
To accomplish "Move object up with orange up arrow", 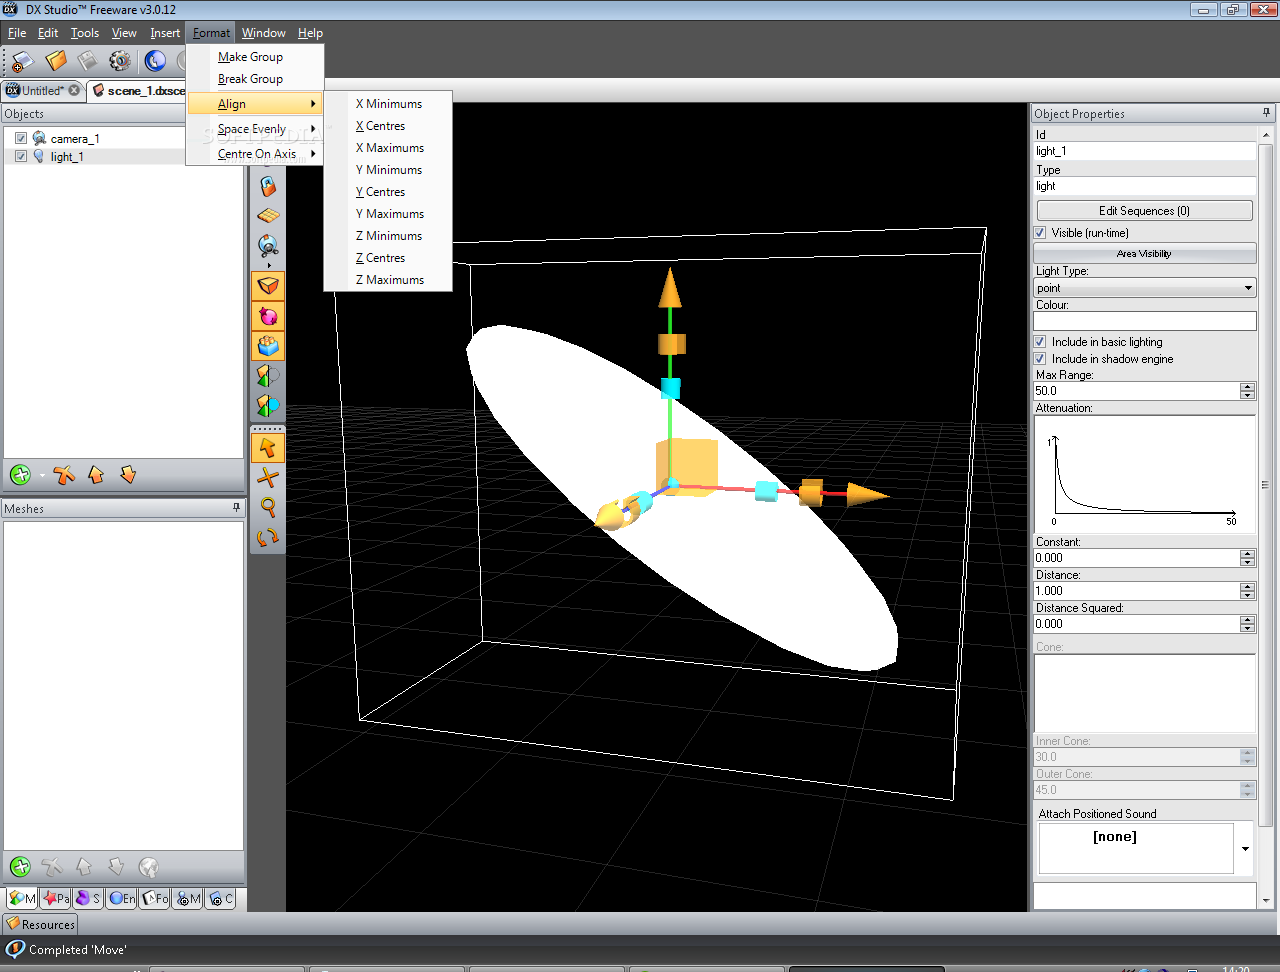I will [x=96, y=475].
